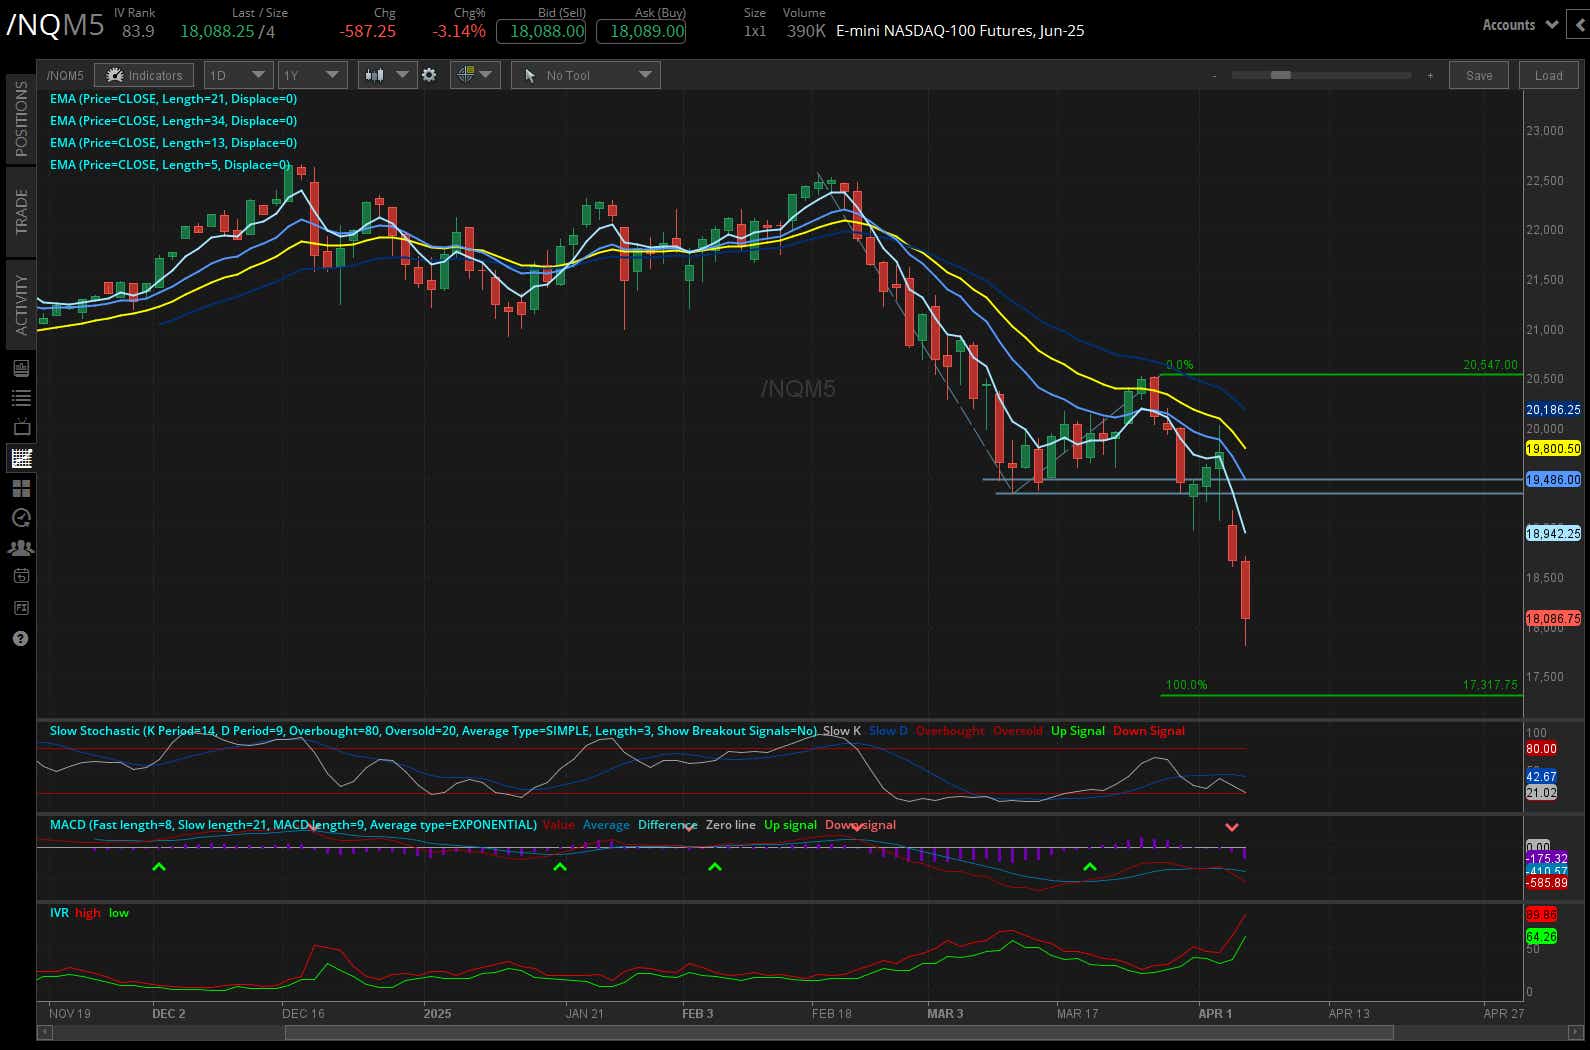Open the crosshair mode dropdown
This screenshot has width=1590, height=1050.
point(475,75)
